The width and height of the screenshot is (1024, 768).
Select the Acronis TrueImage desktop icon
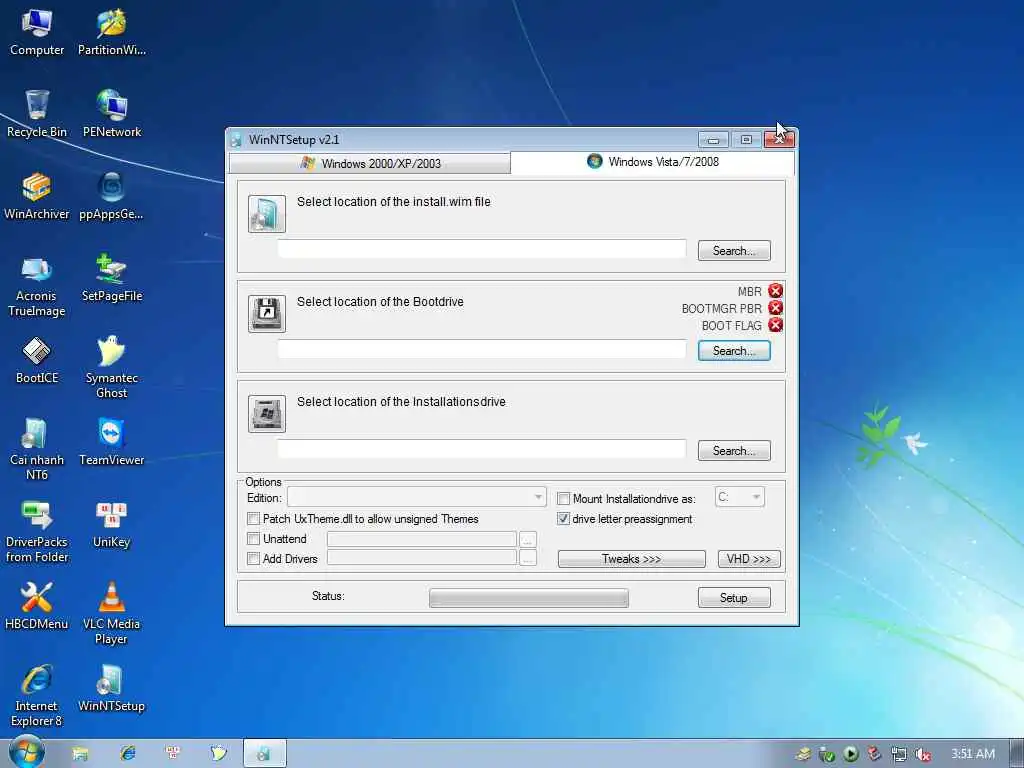(x=37, y=286)
